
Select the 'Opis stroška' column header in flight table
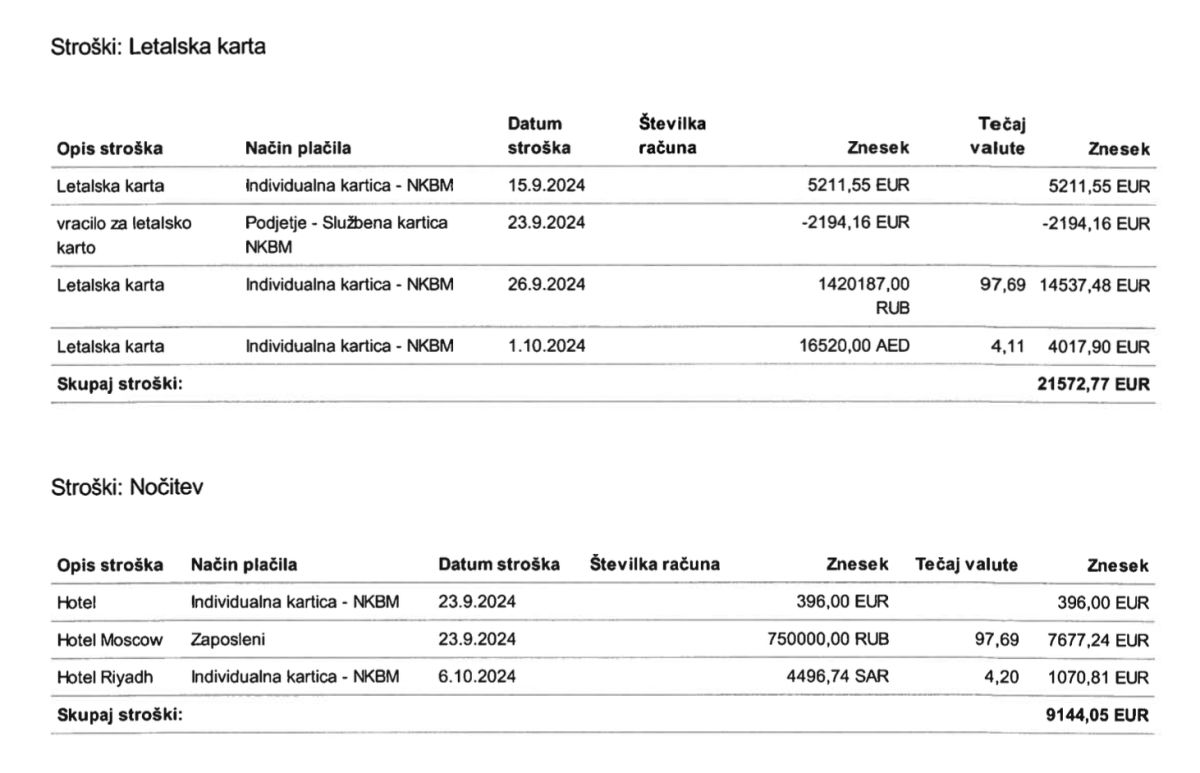click(110, 149)
